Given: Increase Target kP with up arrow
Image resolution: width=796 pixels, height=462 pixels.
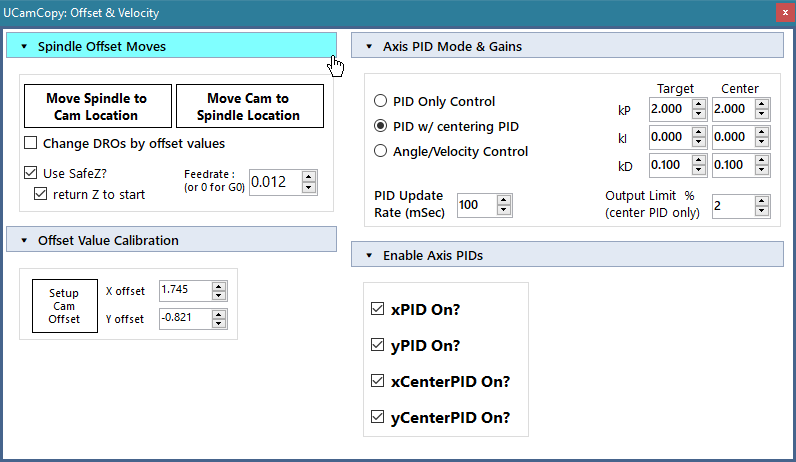Looking at the screenshot, I should [x=699, y=104].
